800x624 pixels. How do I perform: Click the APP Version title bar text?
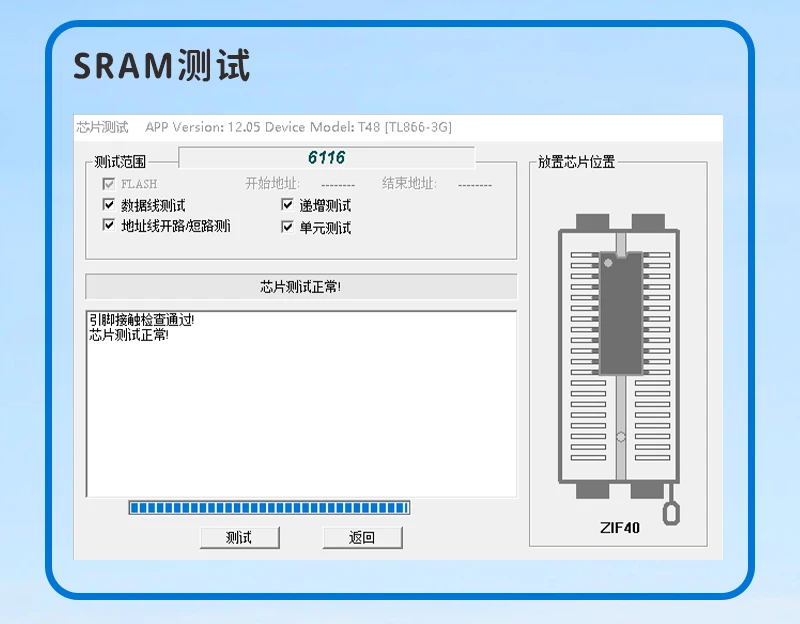[298, 127]
